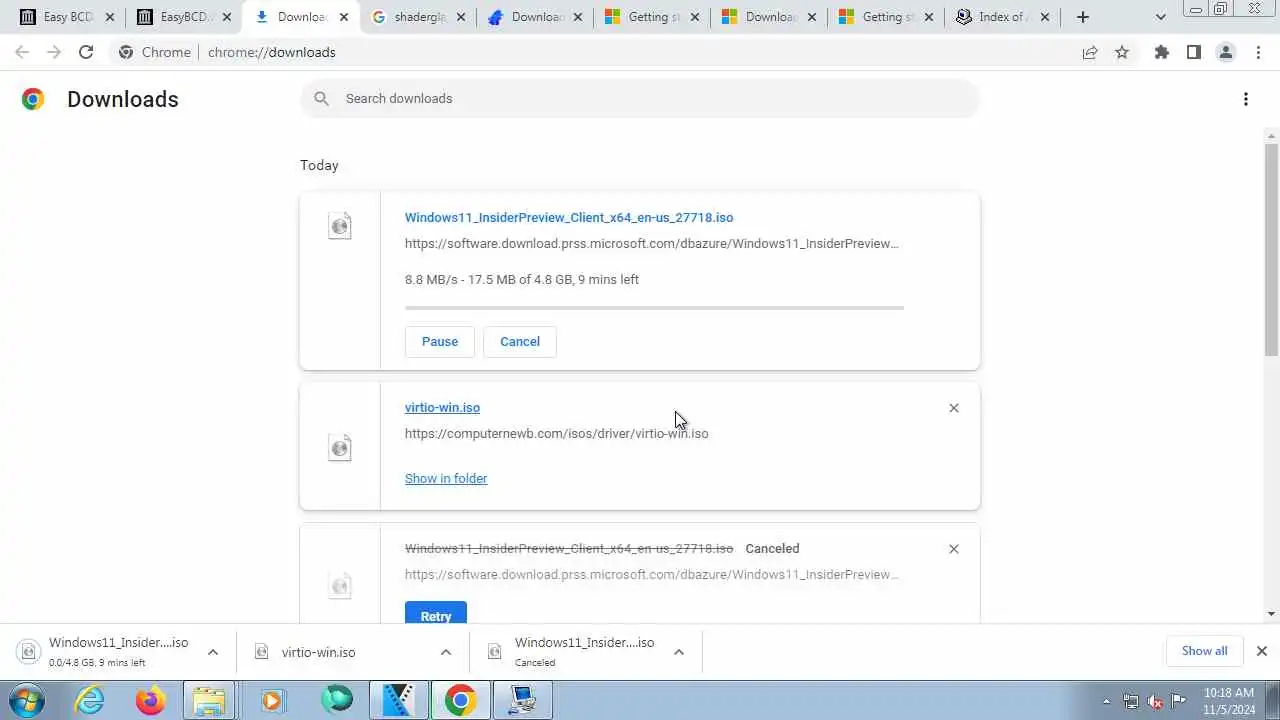The width and height of the screenshot is (1280, 720).
Task: Click the magnifier icon in search downloads
Action: (321, 98)
